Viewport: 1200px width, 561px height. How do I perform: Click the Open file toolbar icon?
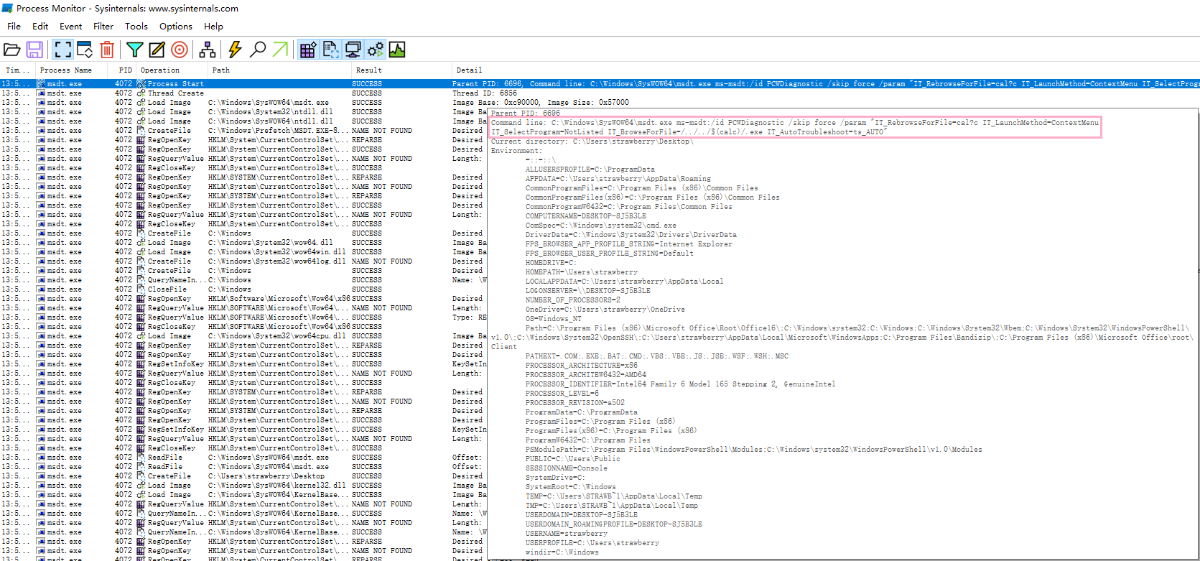point(12,49)
